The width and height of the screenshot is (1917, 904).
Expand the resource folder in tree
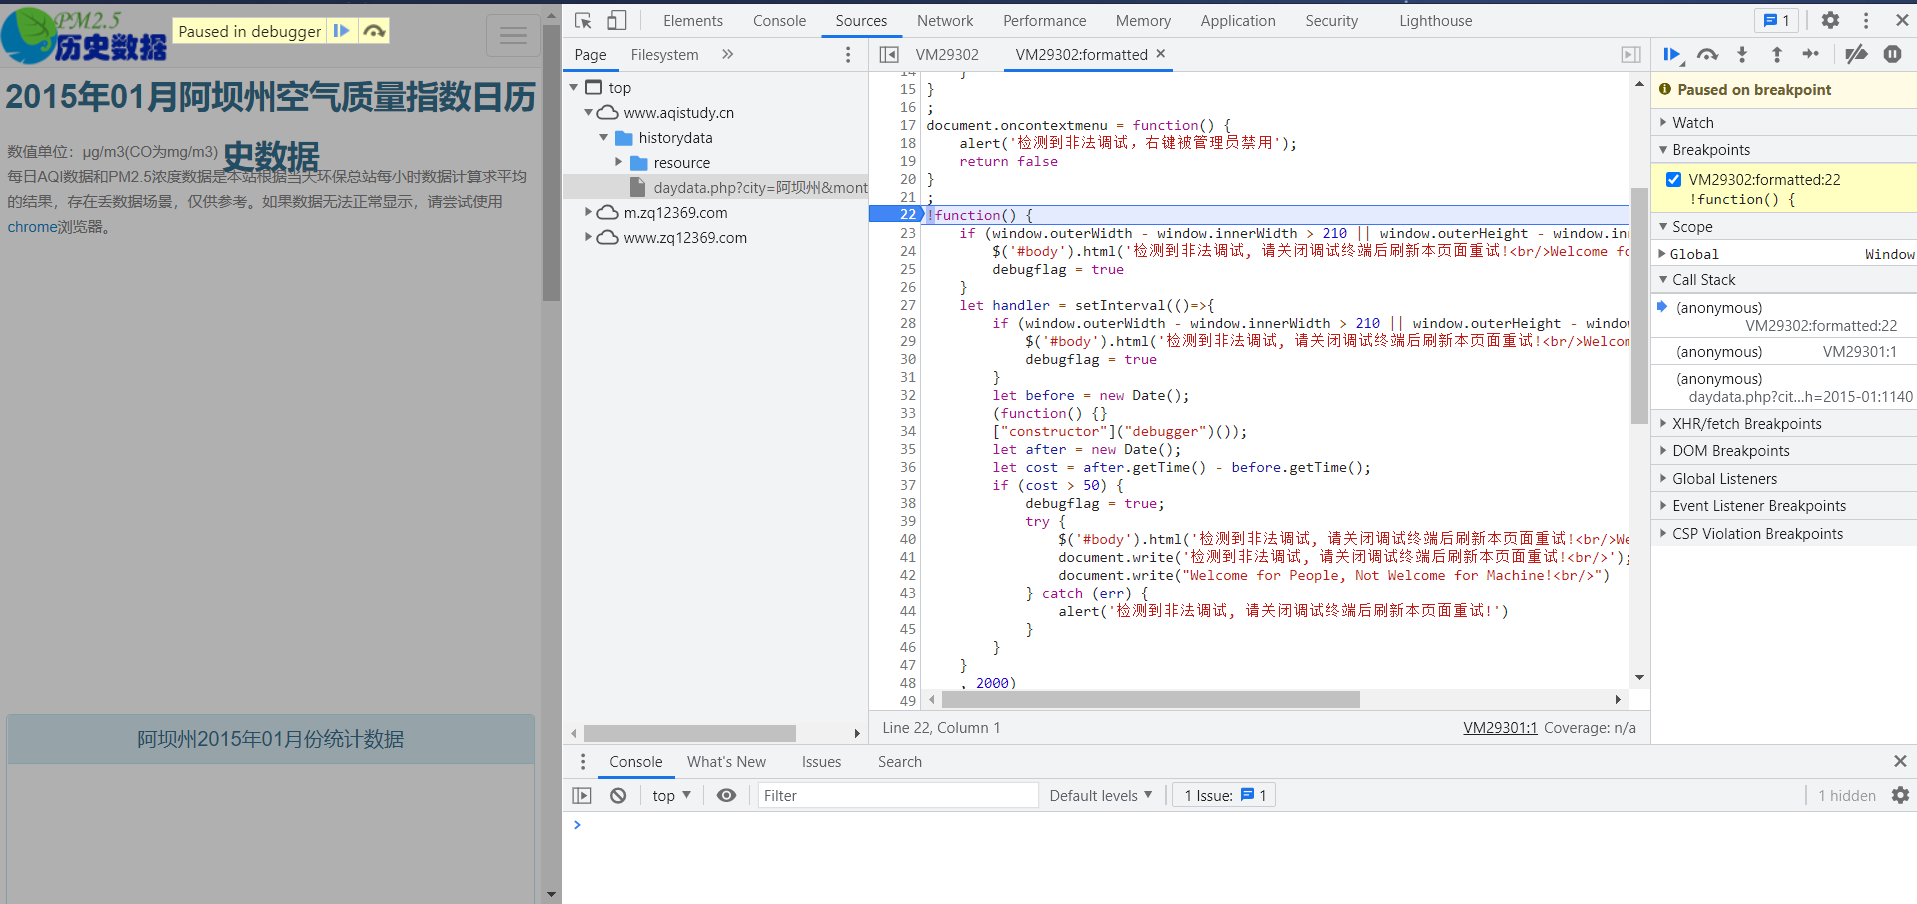[x=619, y=162]
